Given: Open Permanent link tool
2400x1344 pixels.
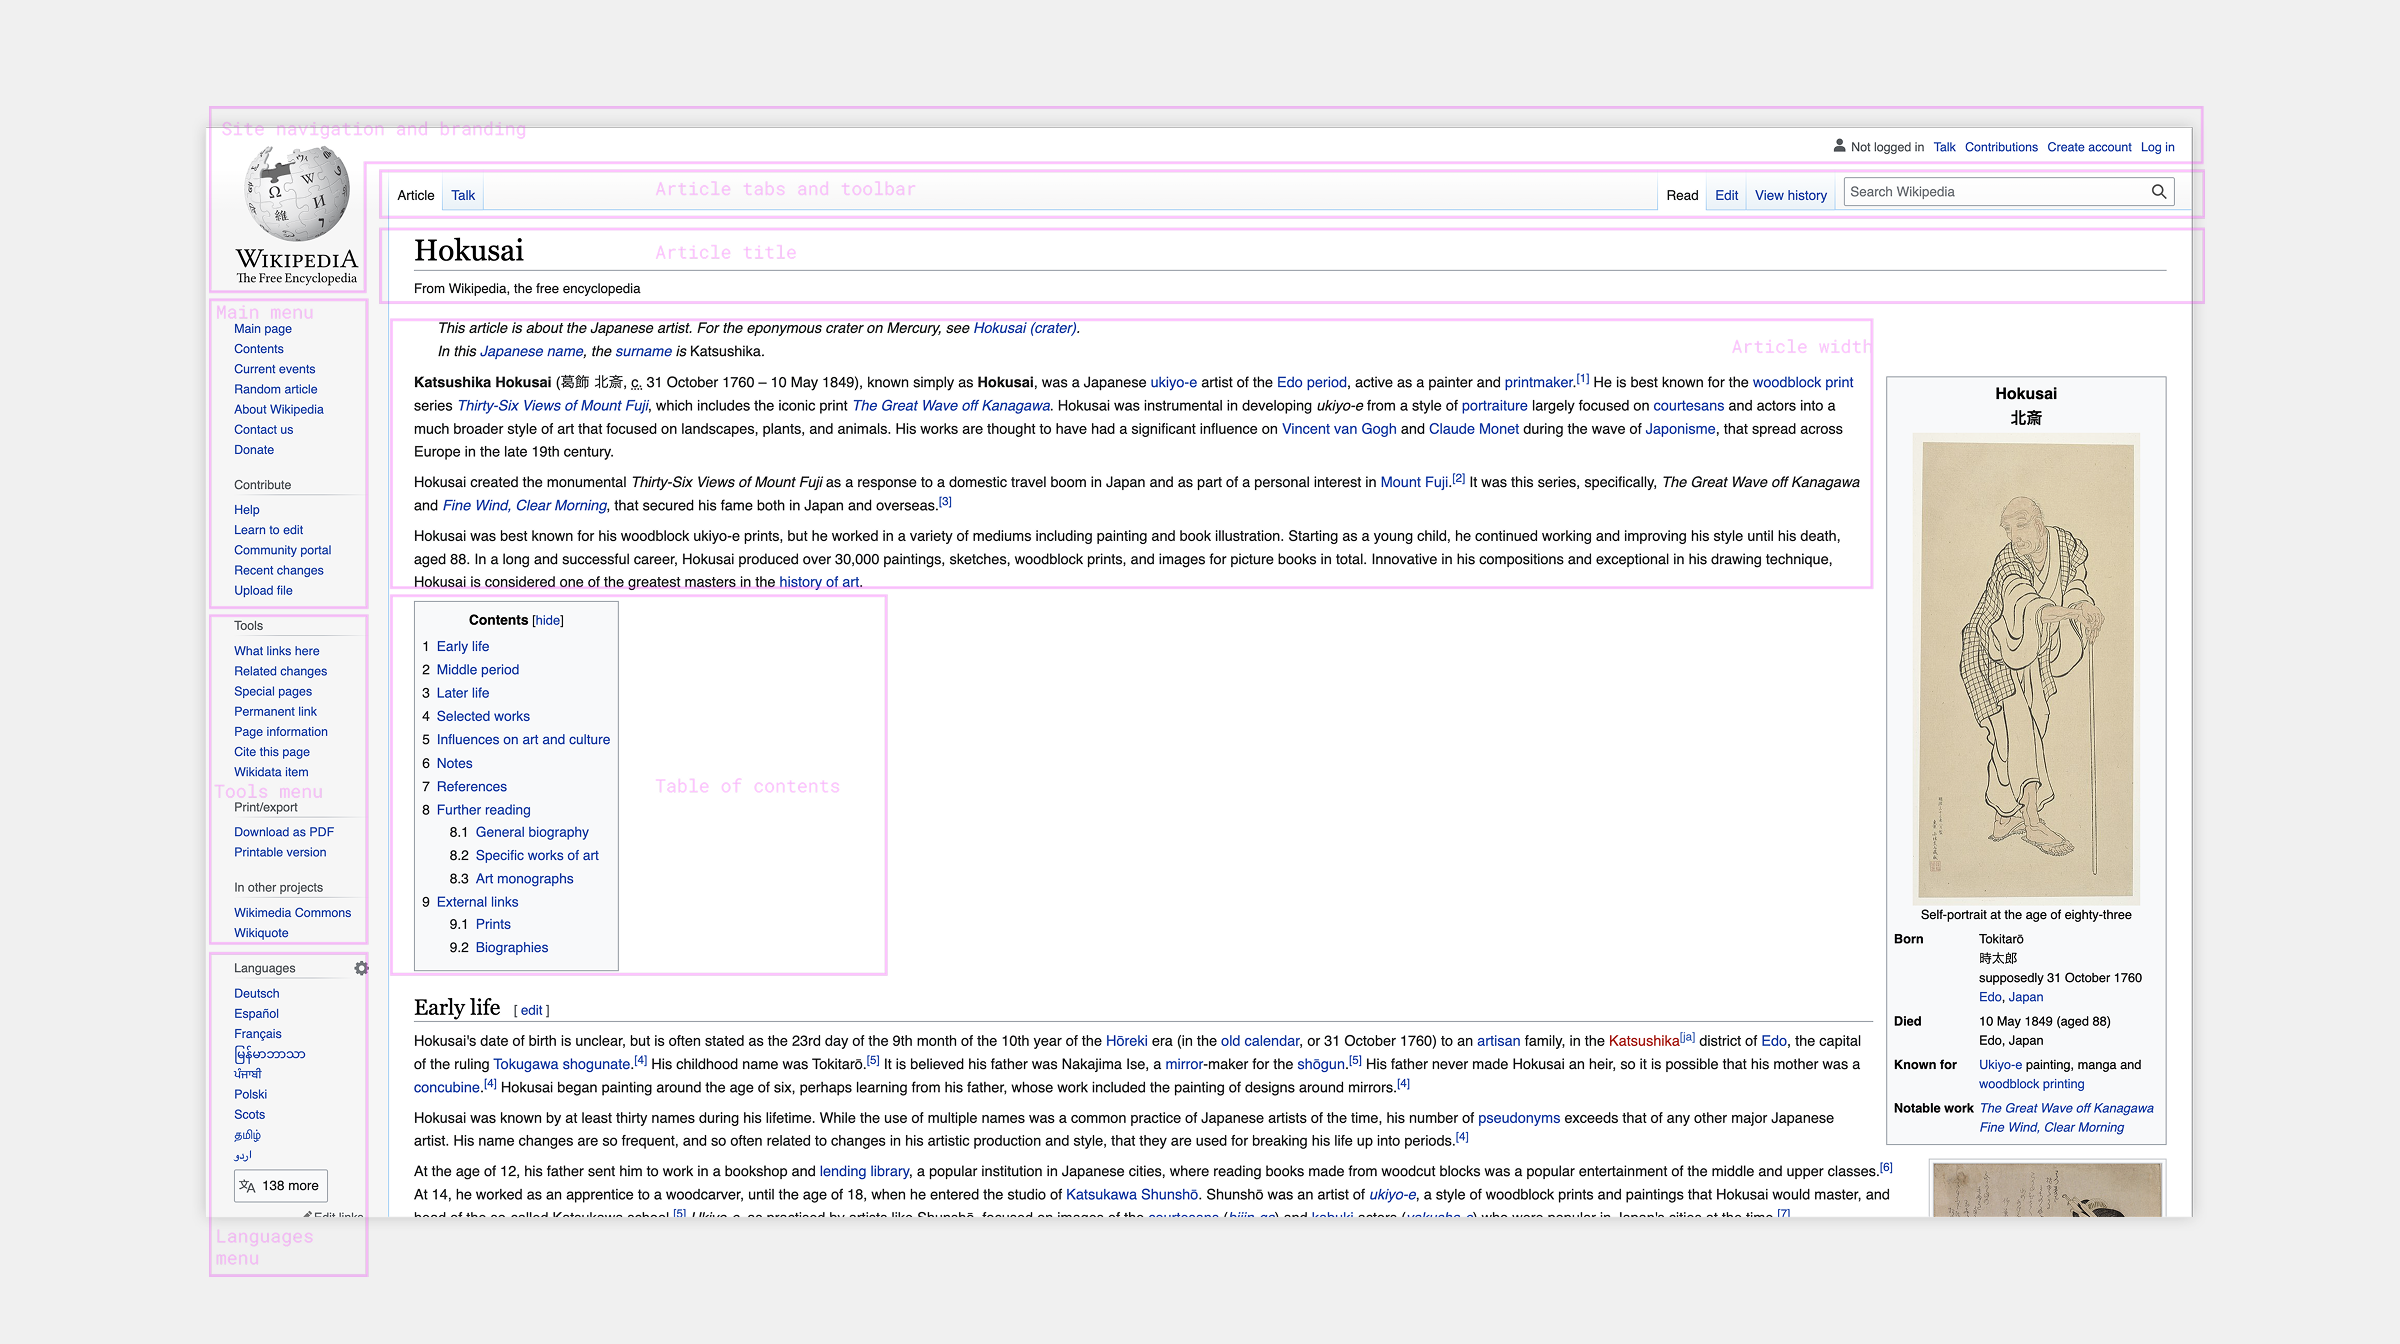Looking at the screenshot, I should tap(275, 712).
